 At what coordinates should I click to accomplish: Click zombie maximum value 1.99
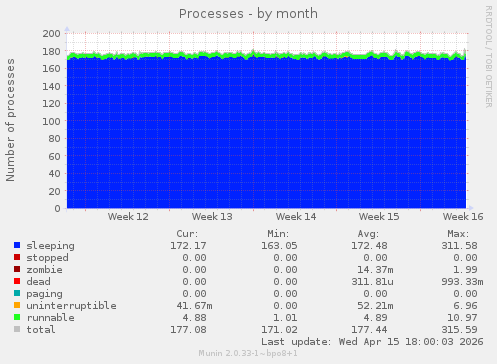tap(466, 270)
